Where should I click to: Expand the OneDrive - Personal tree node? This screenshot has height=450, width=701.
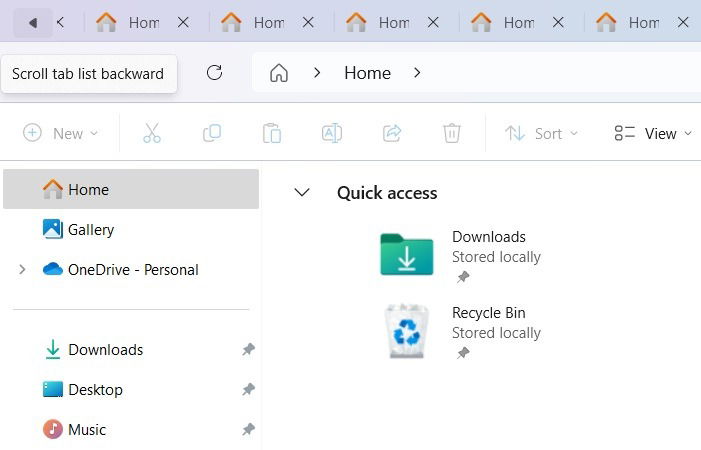22,269
